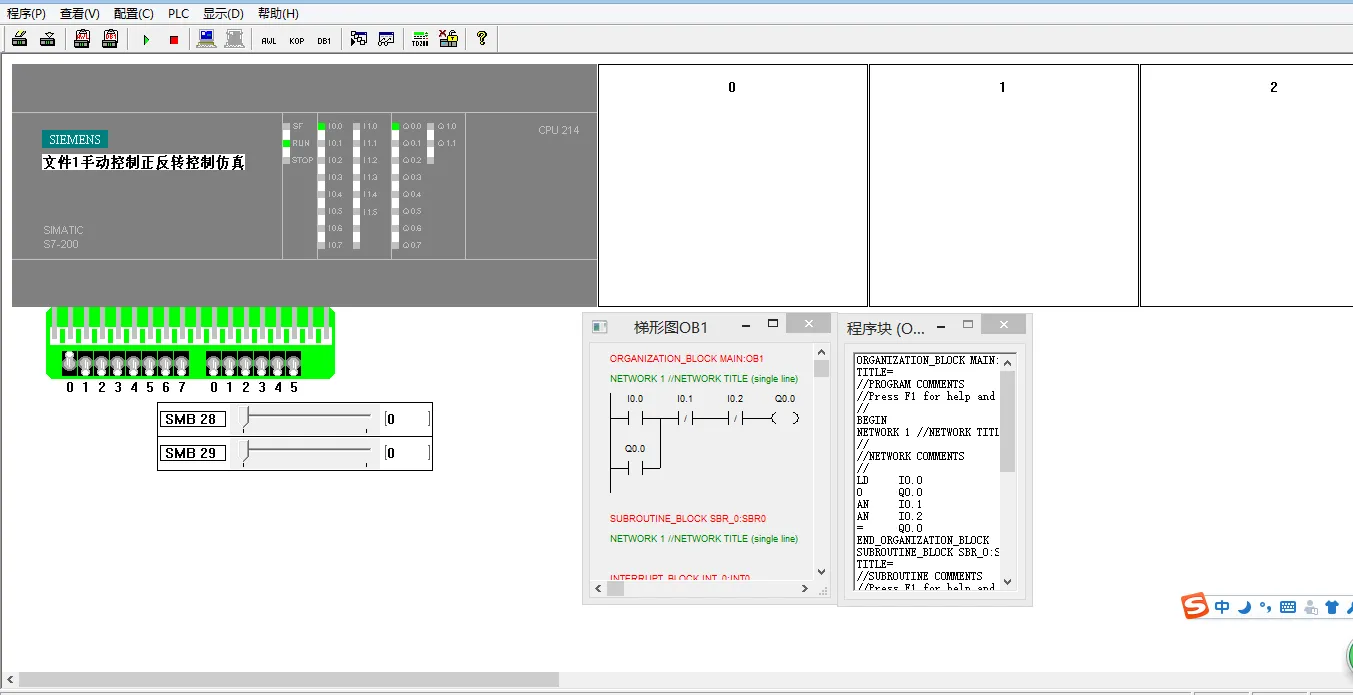Select expansion module slot 0

click(733, 185)
